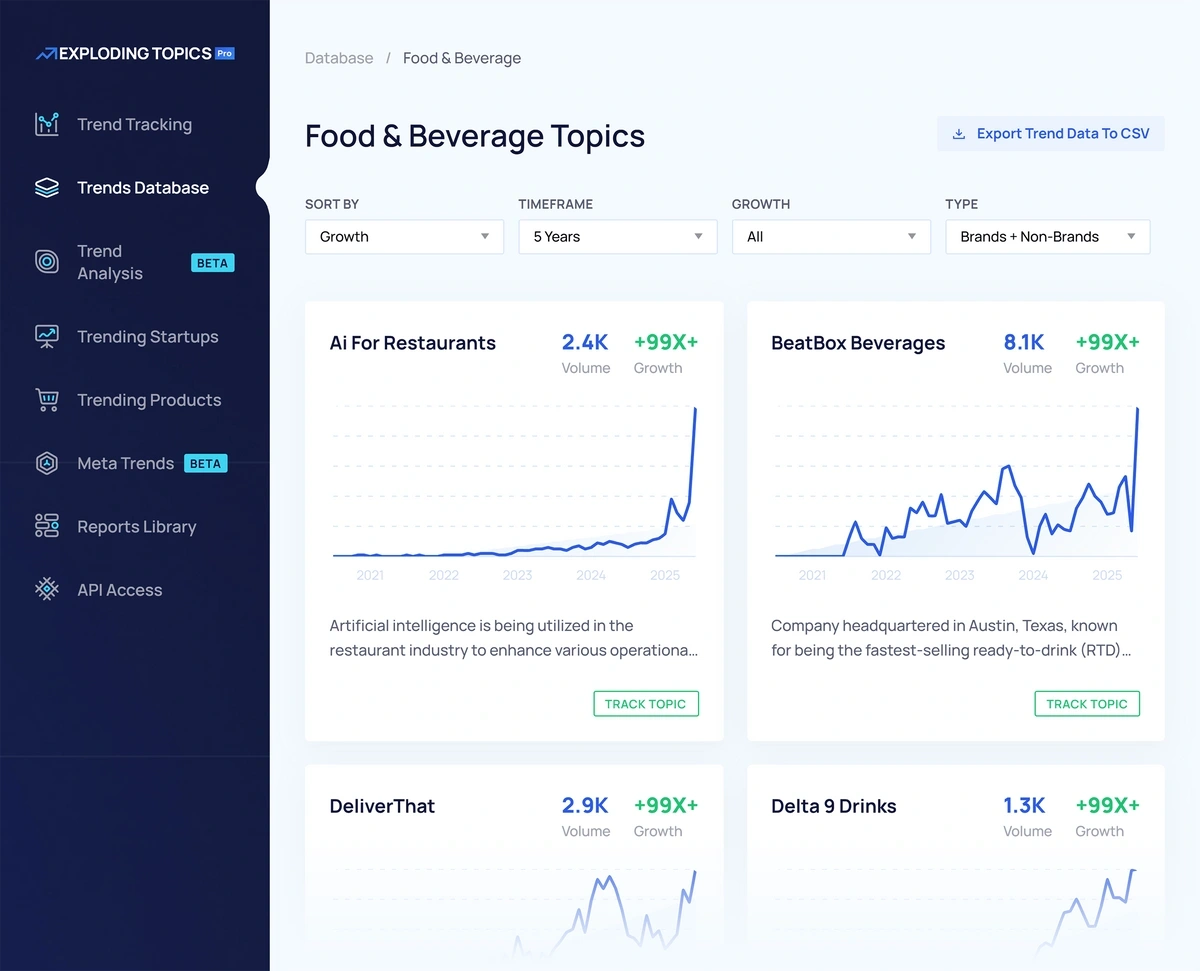Click the Timeframe dropdown arrow
The width and height of the screenshot is (1200, 971).
[698, 237]
